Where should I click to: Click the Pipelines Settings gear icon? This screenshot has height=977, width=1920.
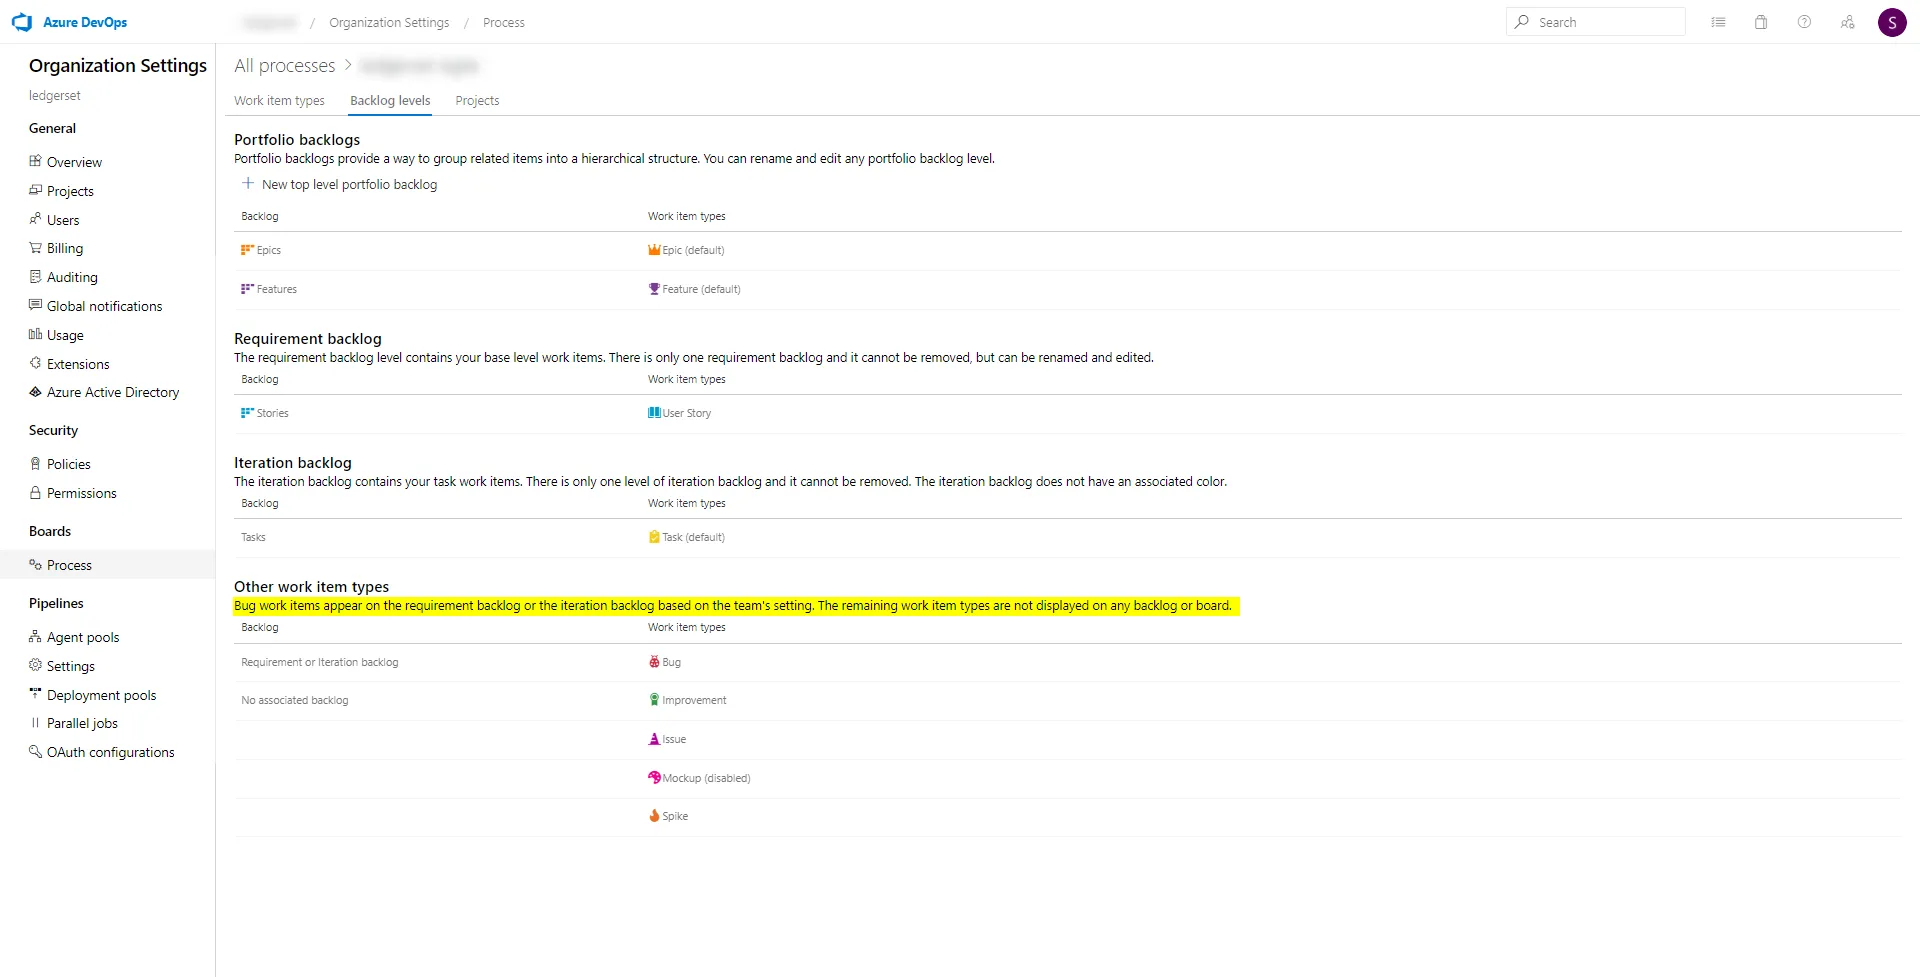(36, 665)
